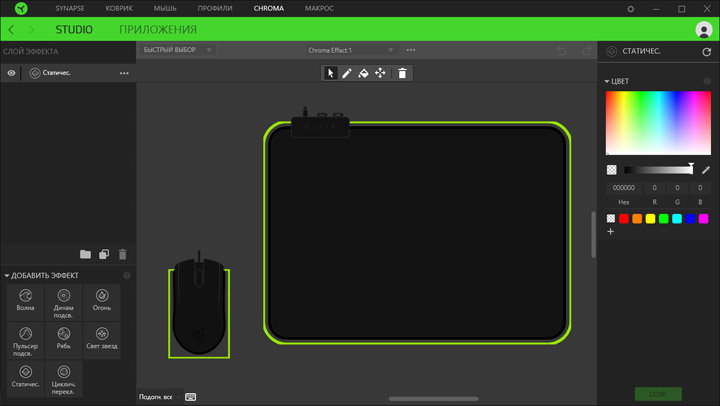Open the Chroma tab
Viewport: 720px width, 406px height.
coord(269,8)
